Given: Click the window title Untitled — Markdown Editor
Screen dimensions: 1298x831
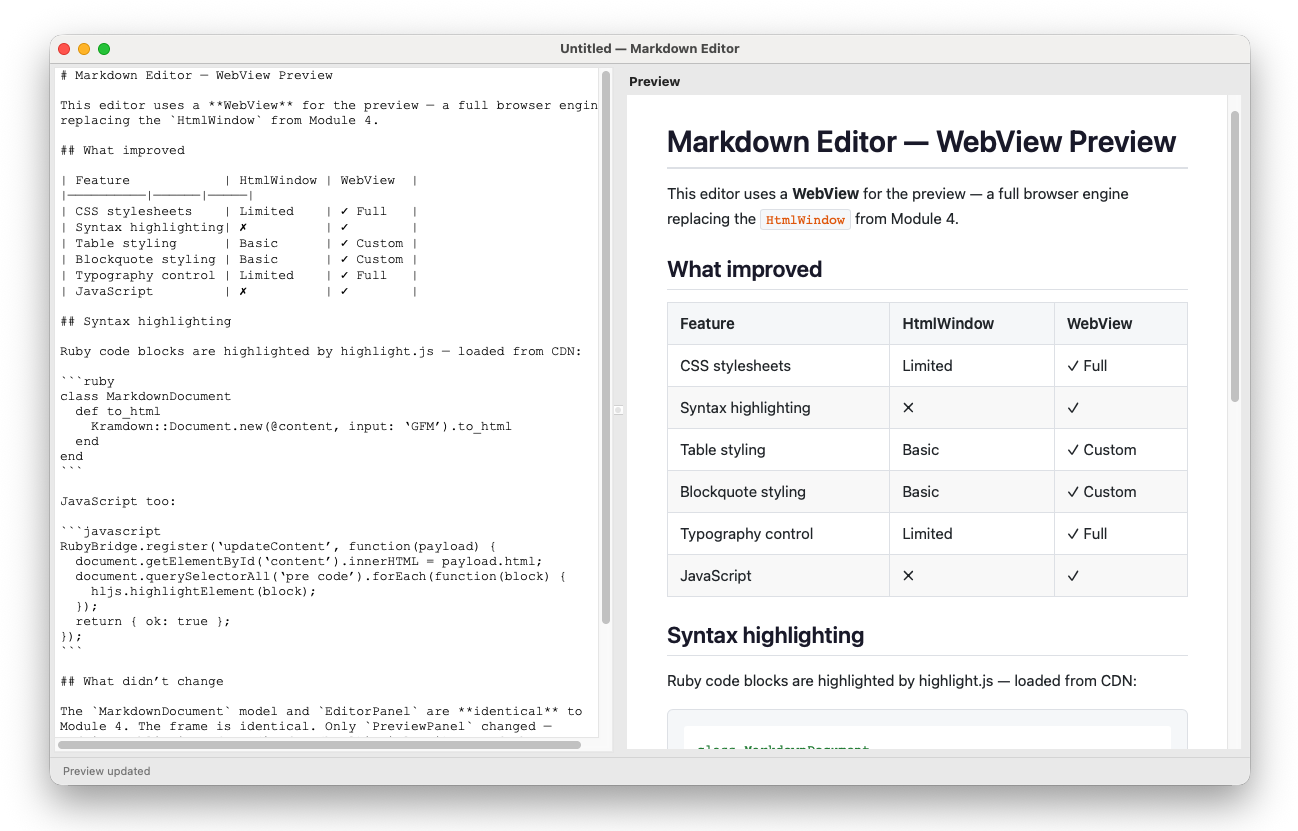Looking at the screenshot, I should tap(649, 48).
